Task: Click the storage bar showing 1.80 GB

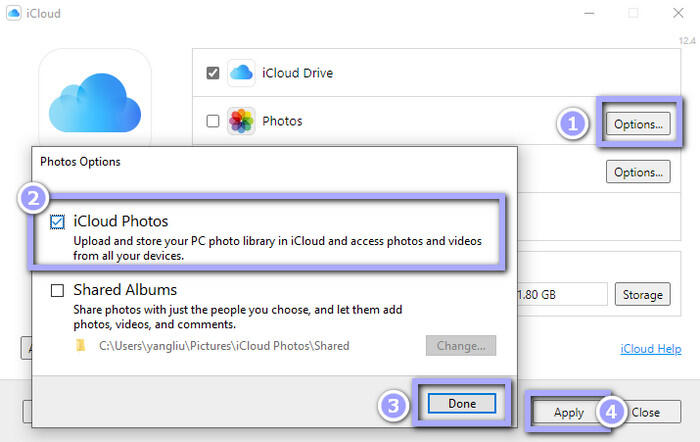Action: click(x=562, y=294)
